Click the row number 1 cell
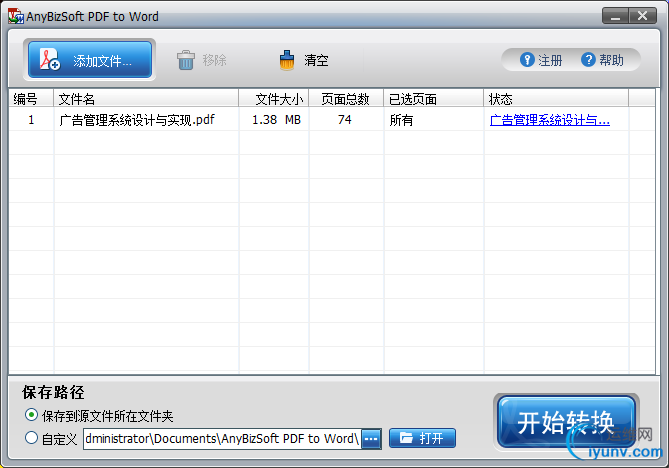This screenshot has width=669, height=468. click(31, 120)
